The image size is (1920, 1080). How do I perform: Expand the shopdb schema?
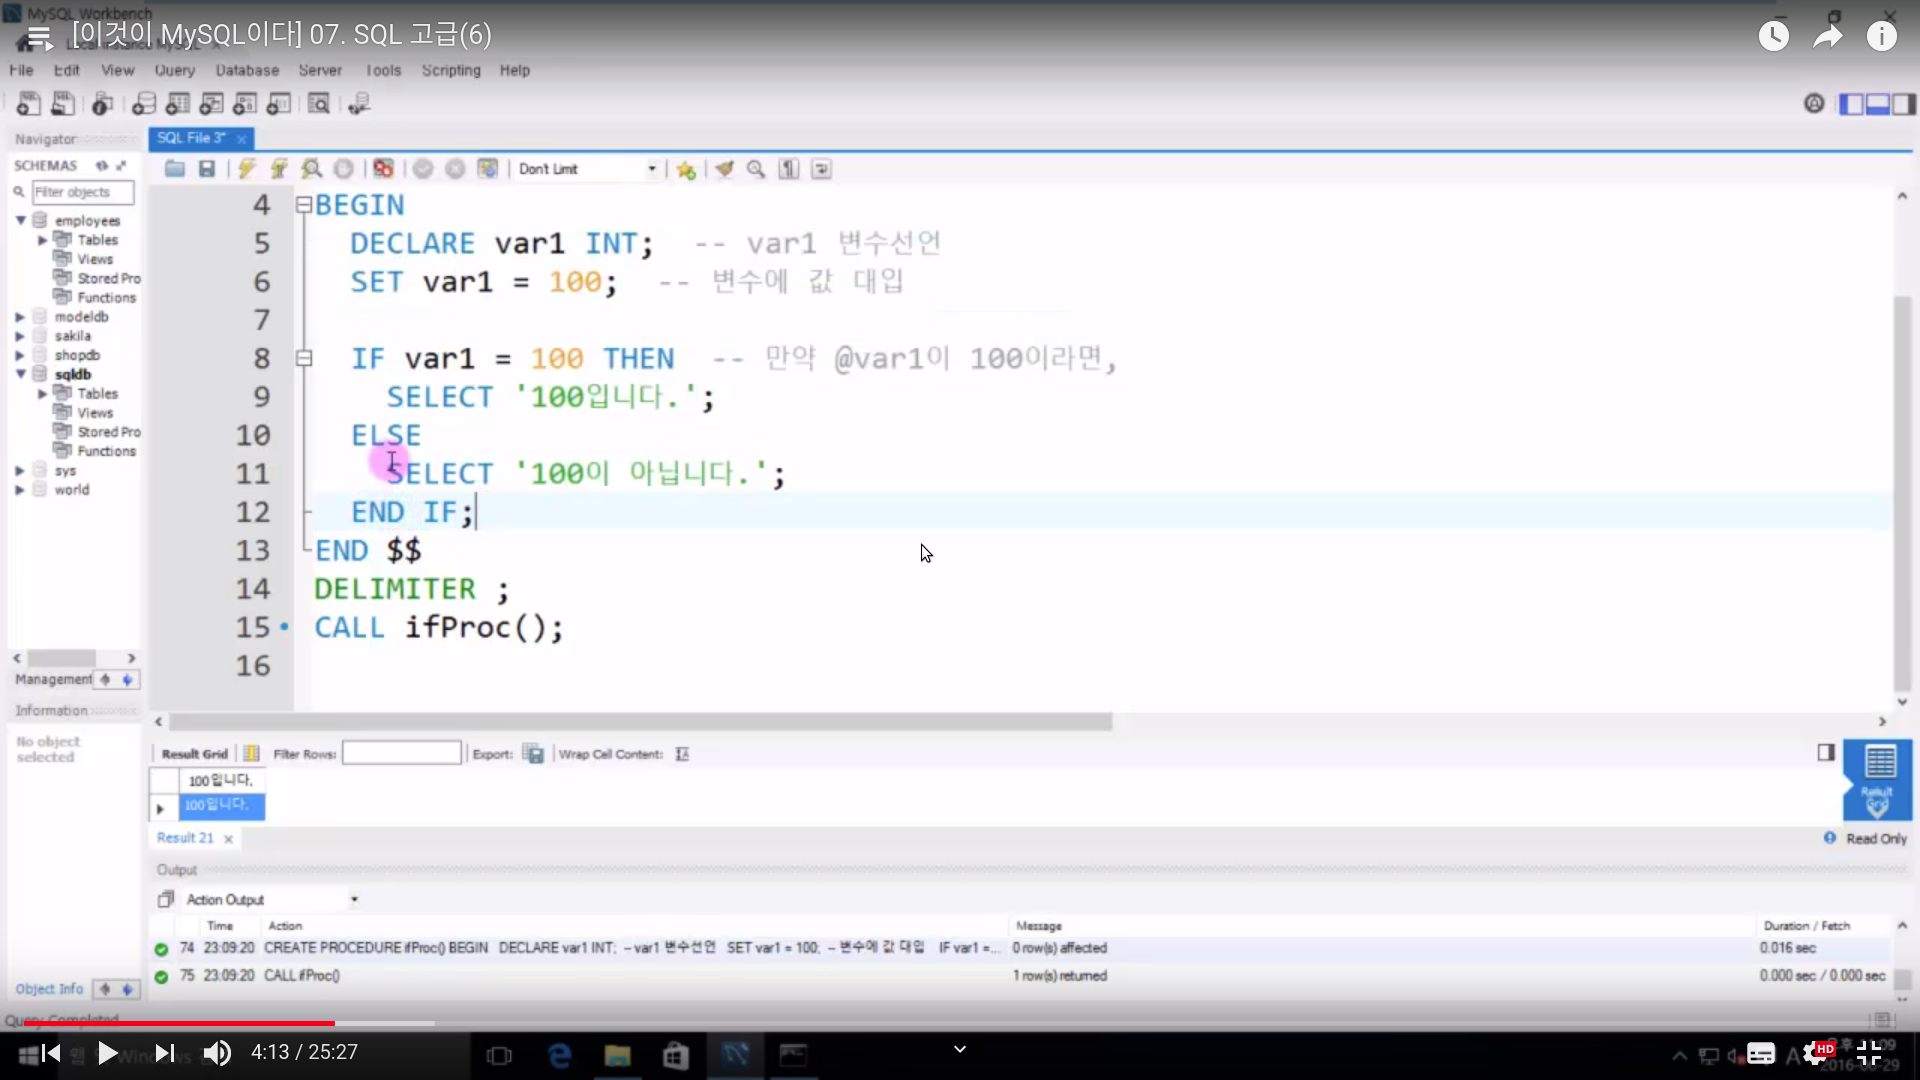[20, 355]
